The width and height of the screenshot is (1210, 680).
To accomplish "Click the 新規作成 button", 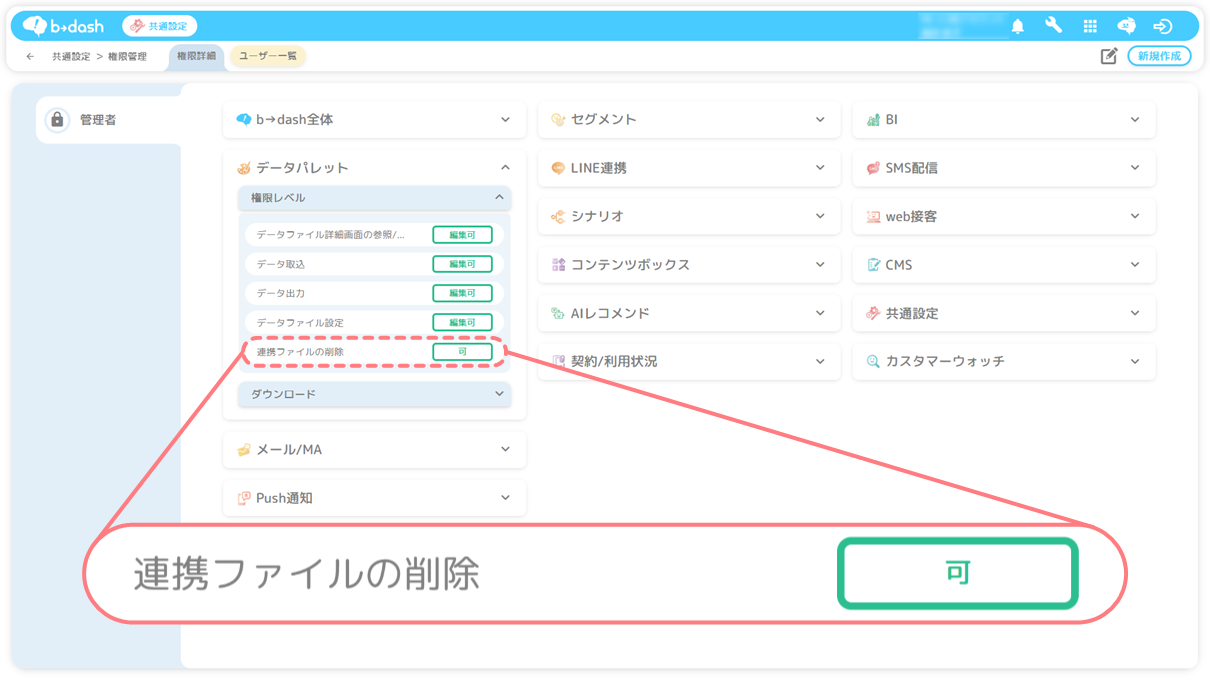I will click(1159, 56).
